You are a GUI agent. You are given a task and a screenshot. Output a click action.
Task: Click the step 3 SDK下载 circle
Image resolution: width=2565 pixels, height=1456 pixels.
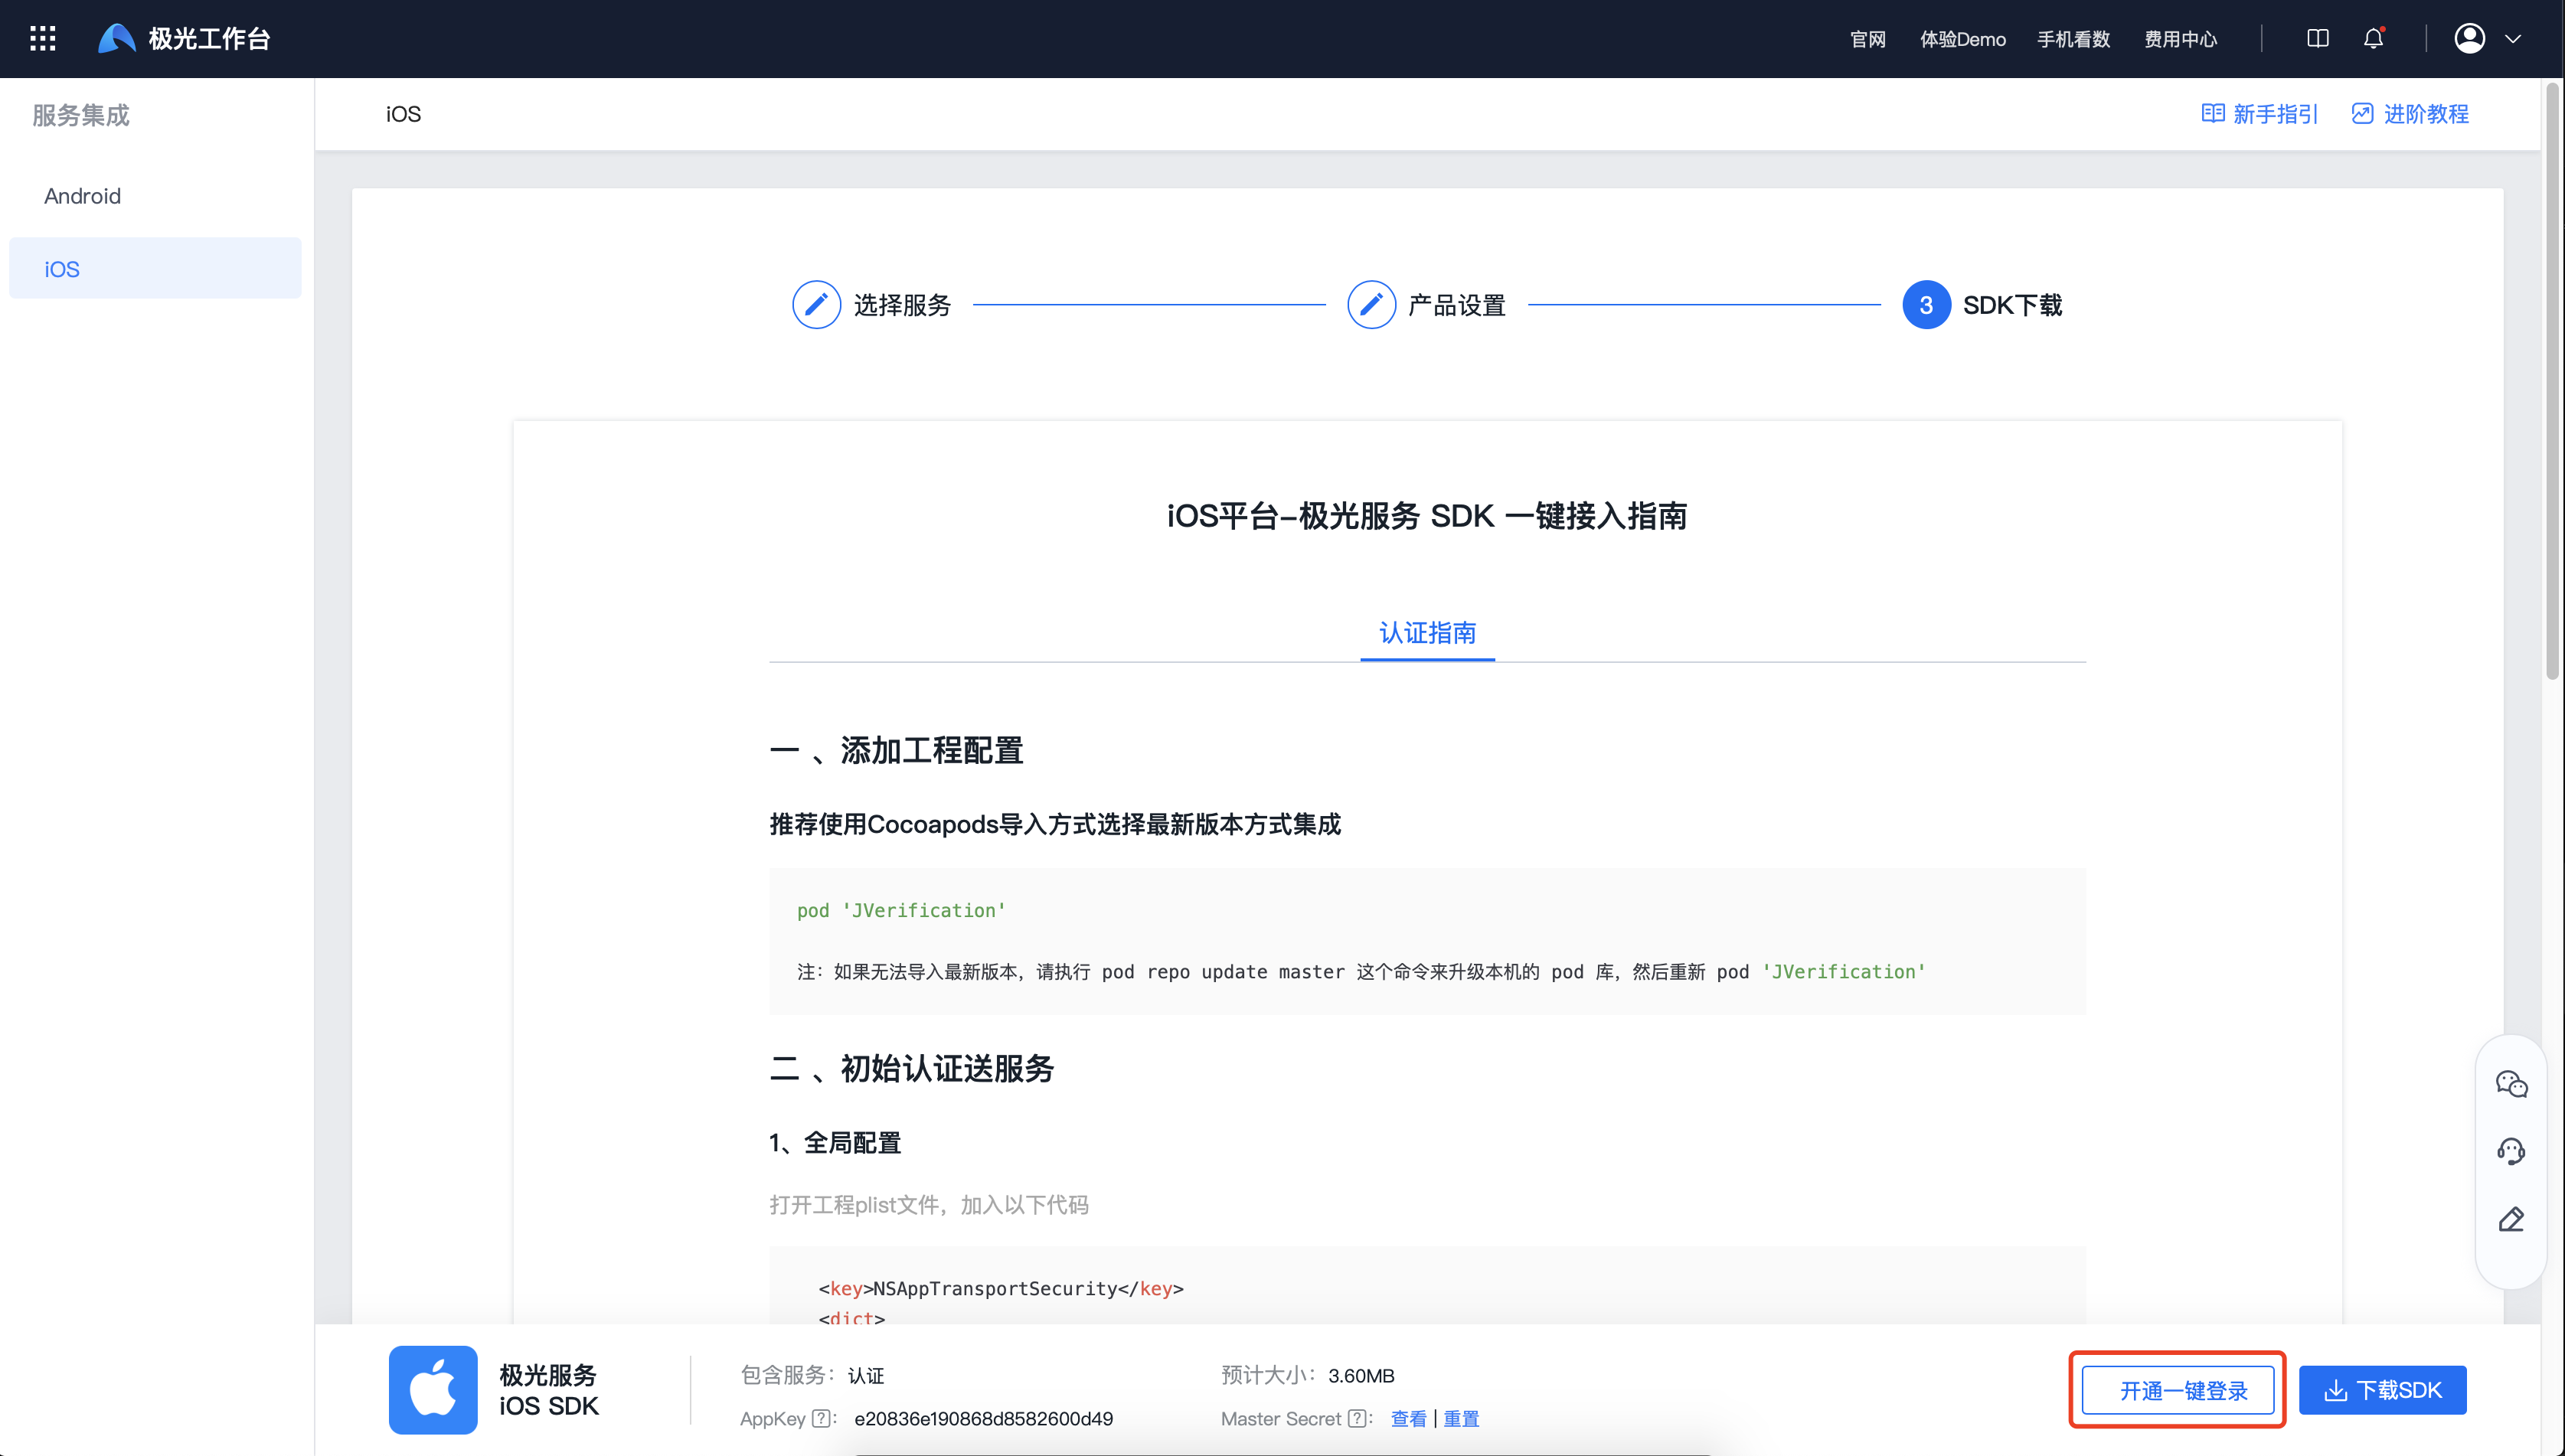pyautogui.click(x=1926, y=305)
